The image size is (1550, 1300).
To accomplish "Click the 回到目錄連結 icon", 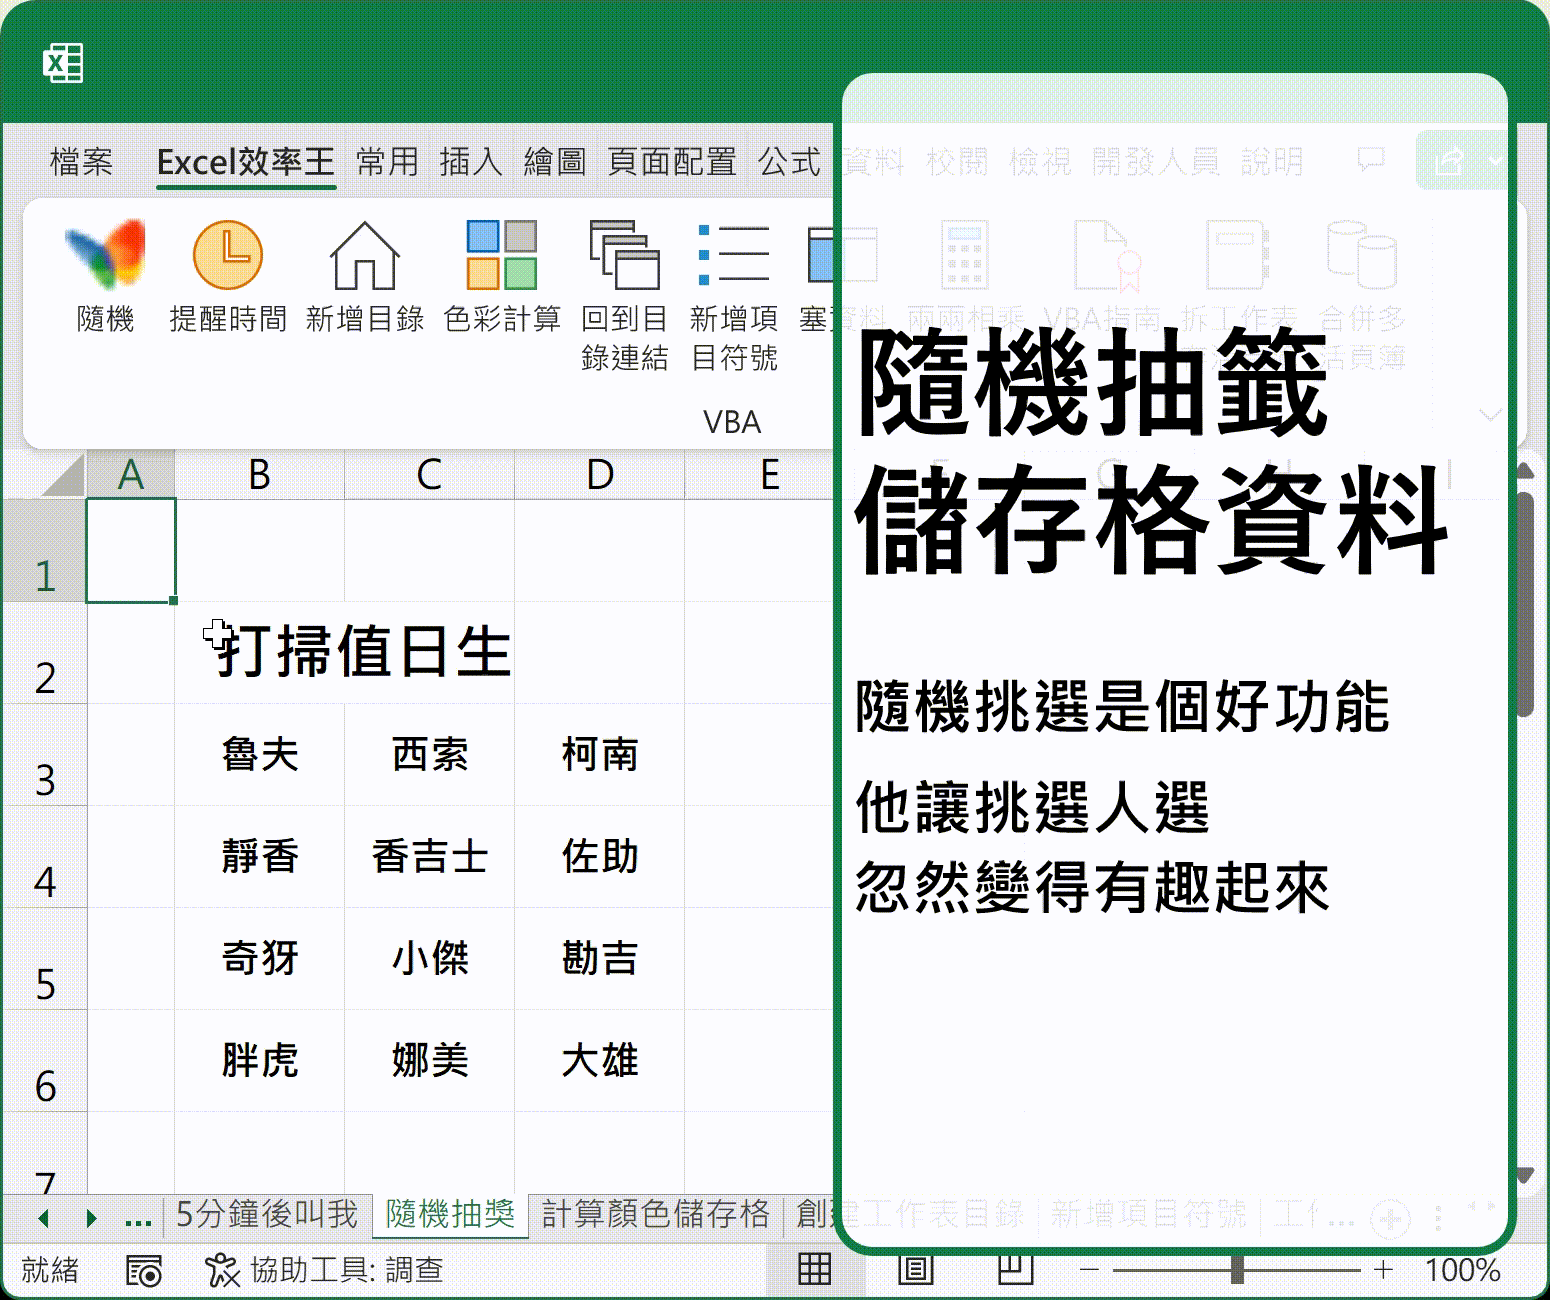I will point(624,256).
